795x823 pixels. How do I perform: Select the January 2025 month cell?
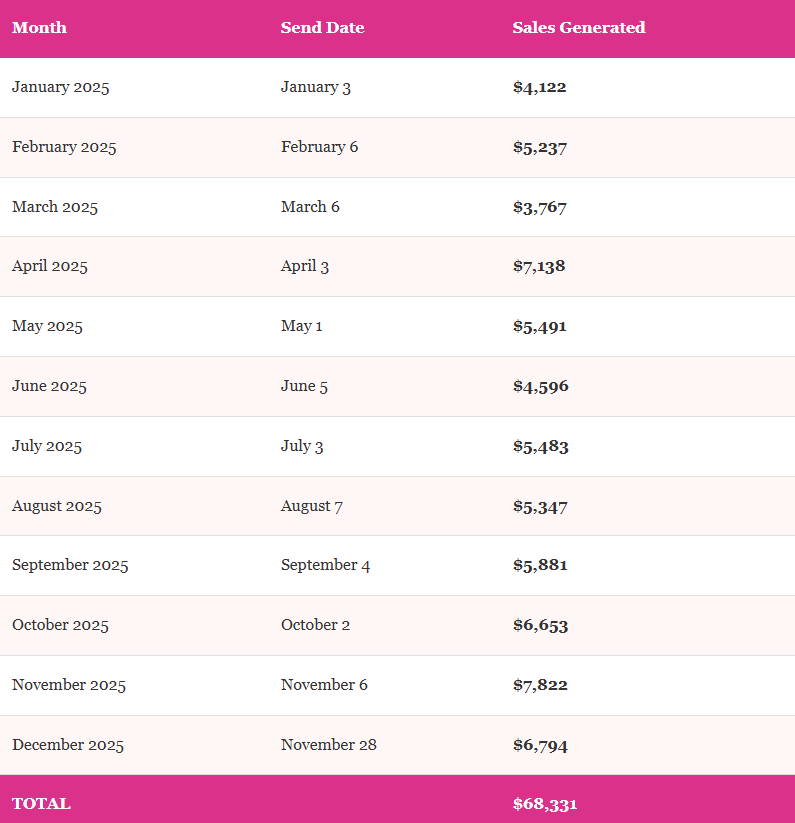click(61, 87)
